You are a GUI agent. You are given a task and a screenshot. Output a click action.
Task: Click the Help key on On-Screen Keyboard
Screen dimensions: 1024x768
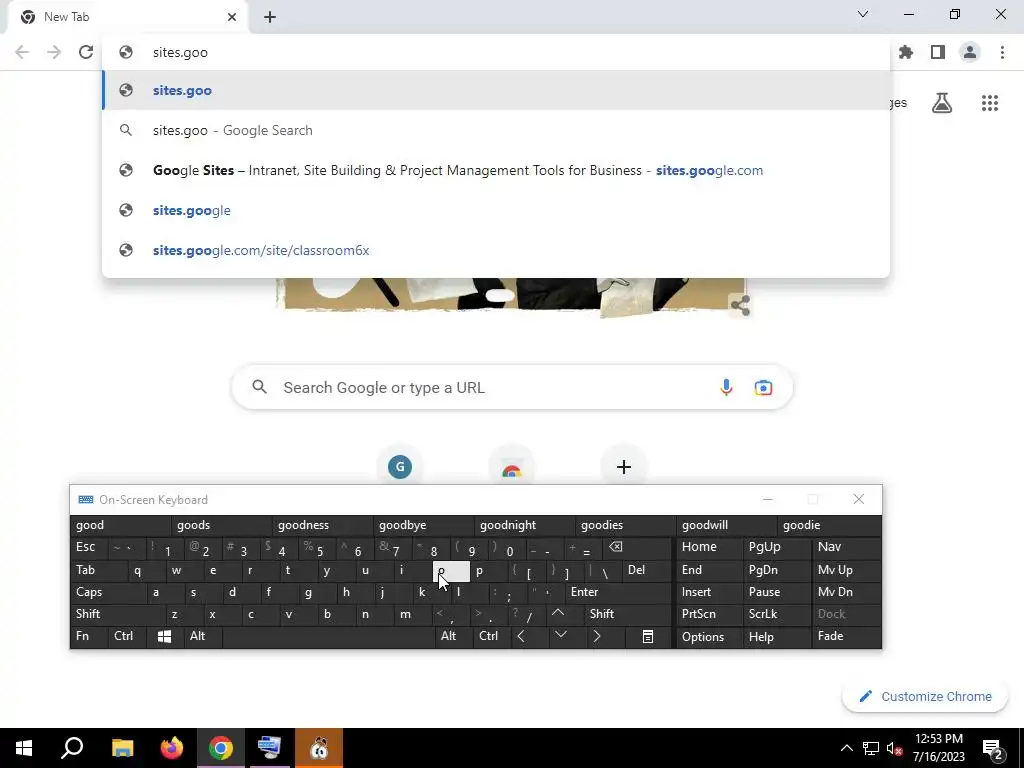(x=776, y=636)
